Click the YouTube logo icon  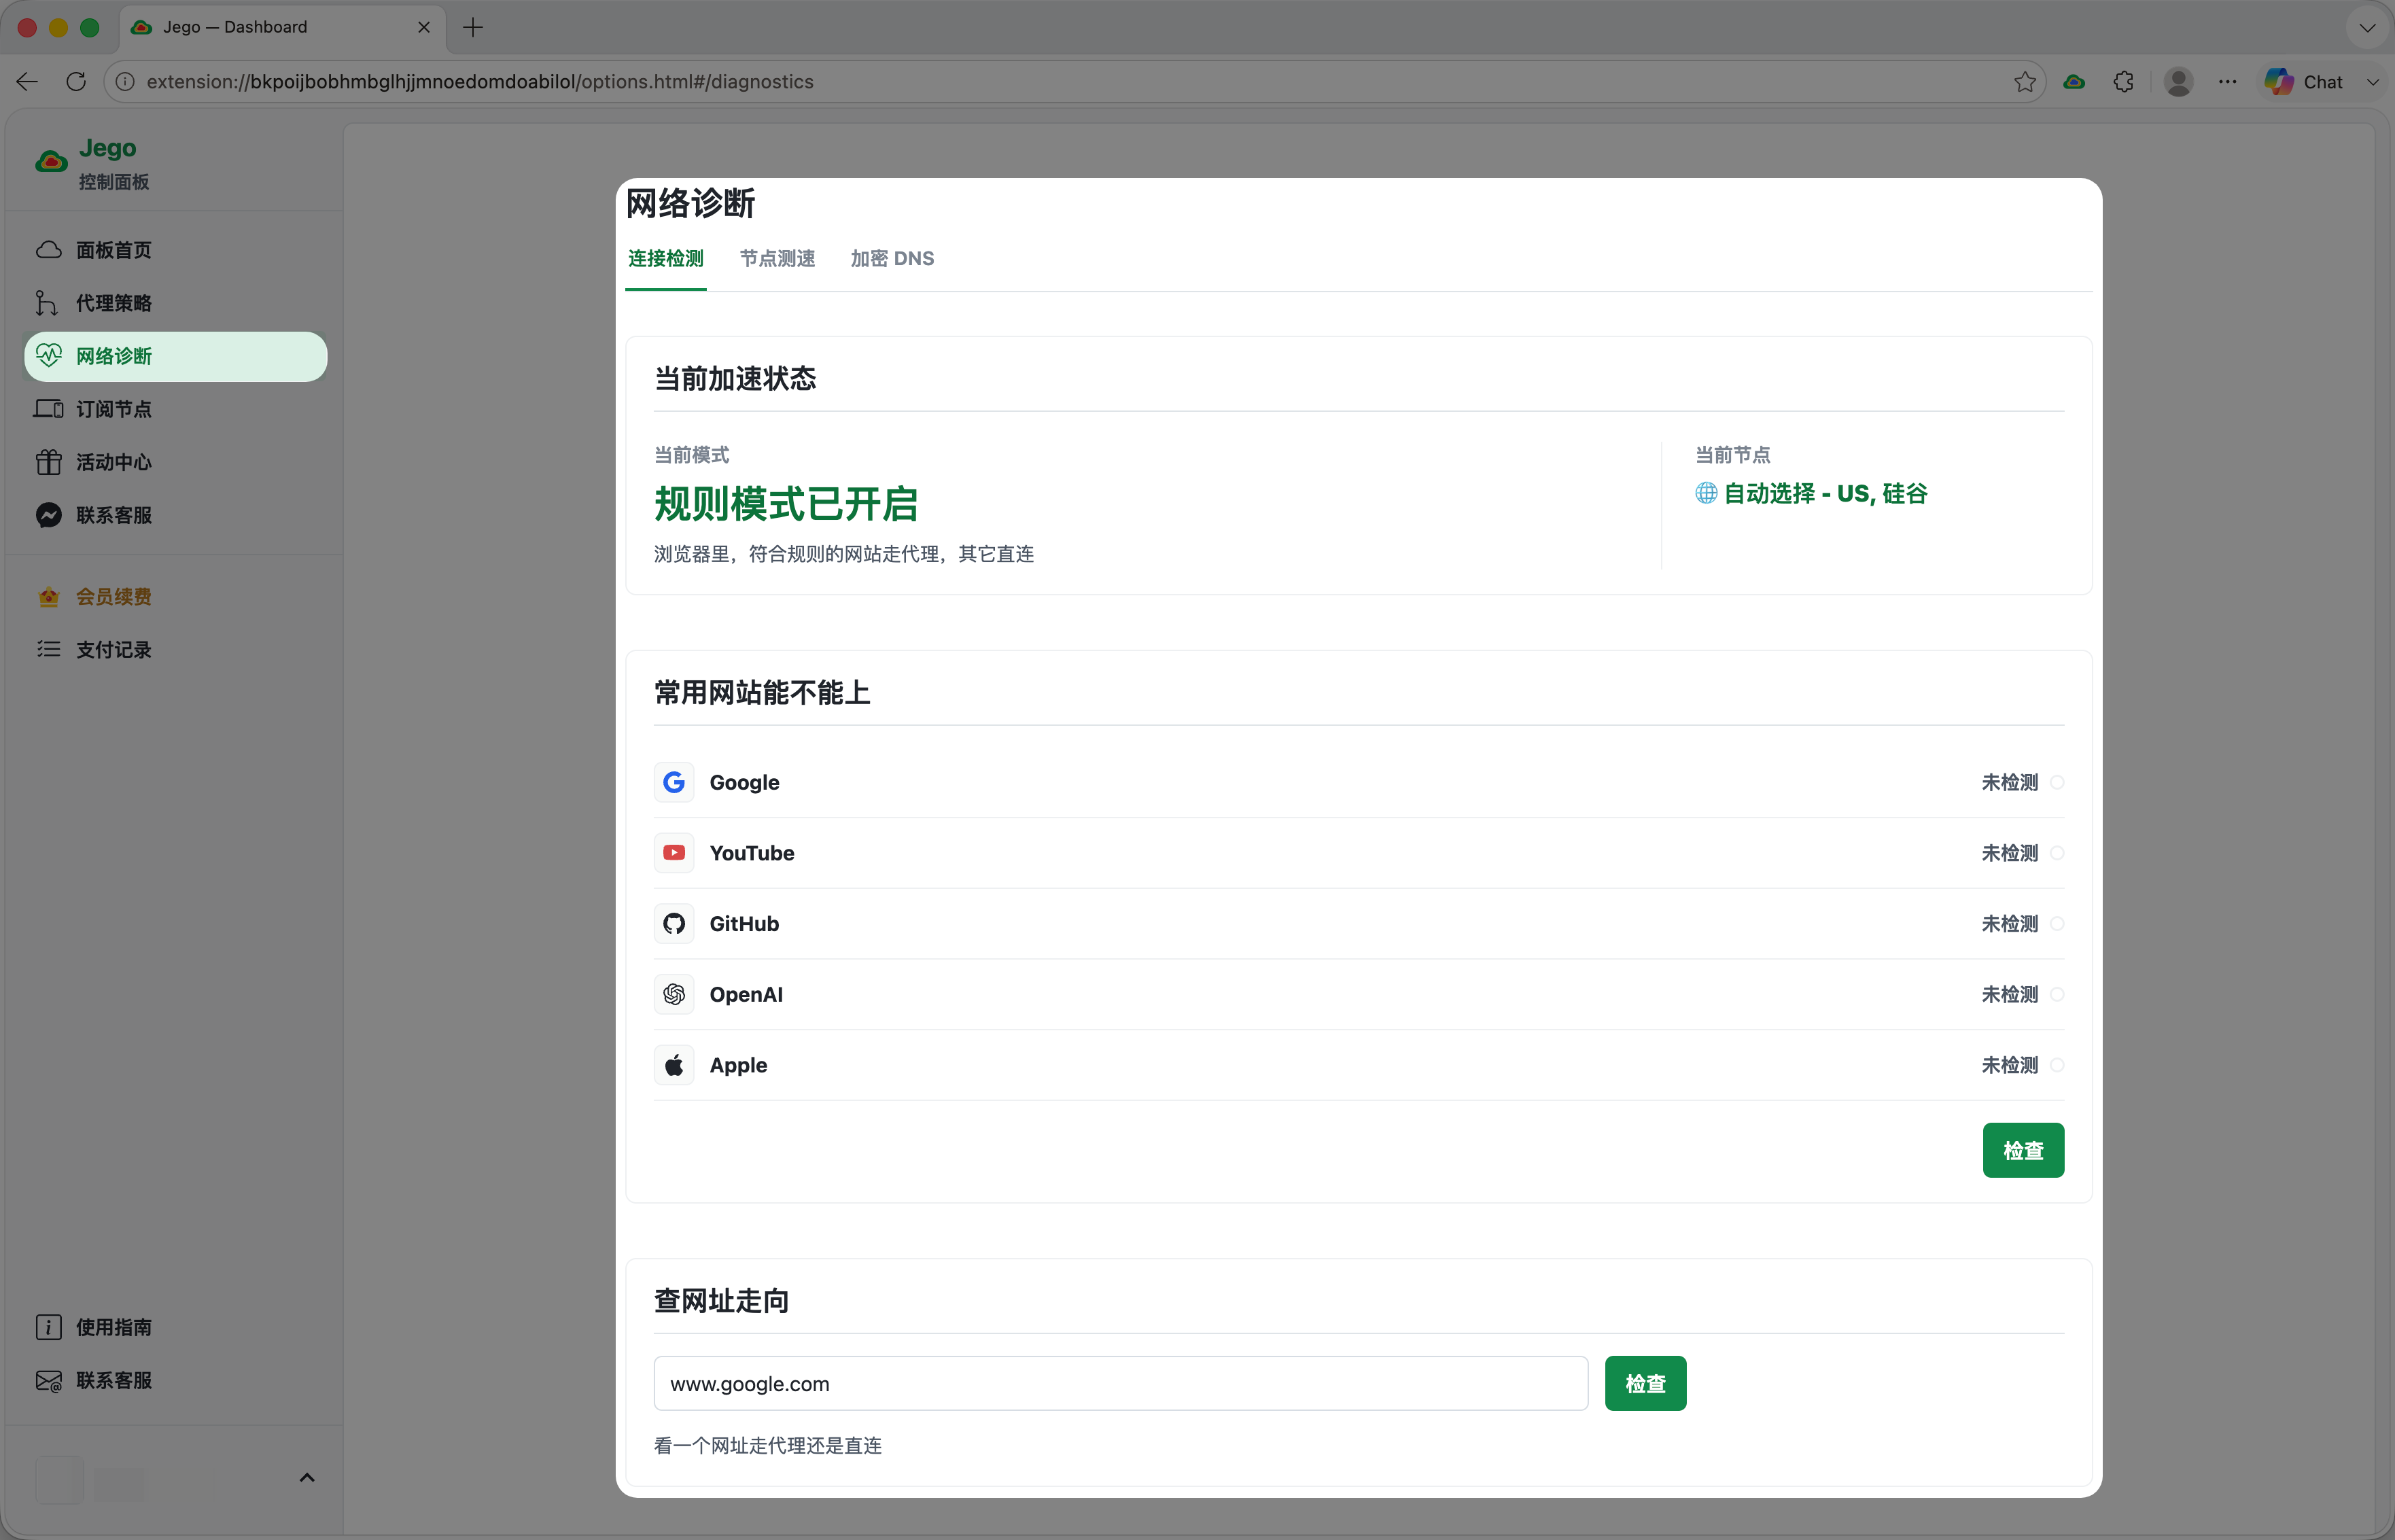(x=674, y=853)
